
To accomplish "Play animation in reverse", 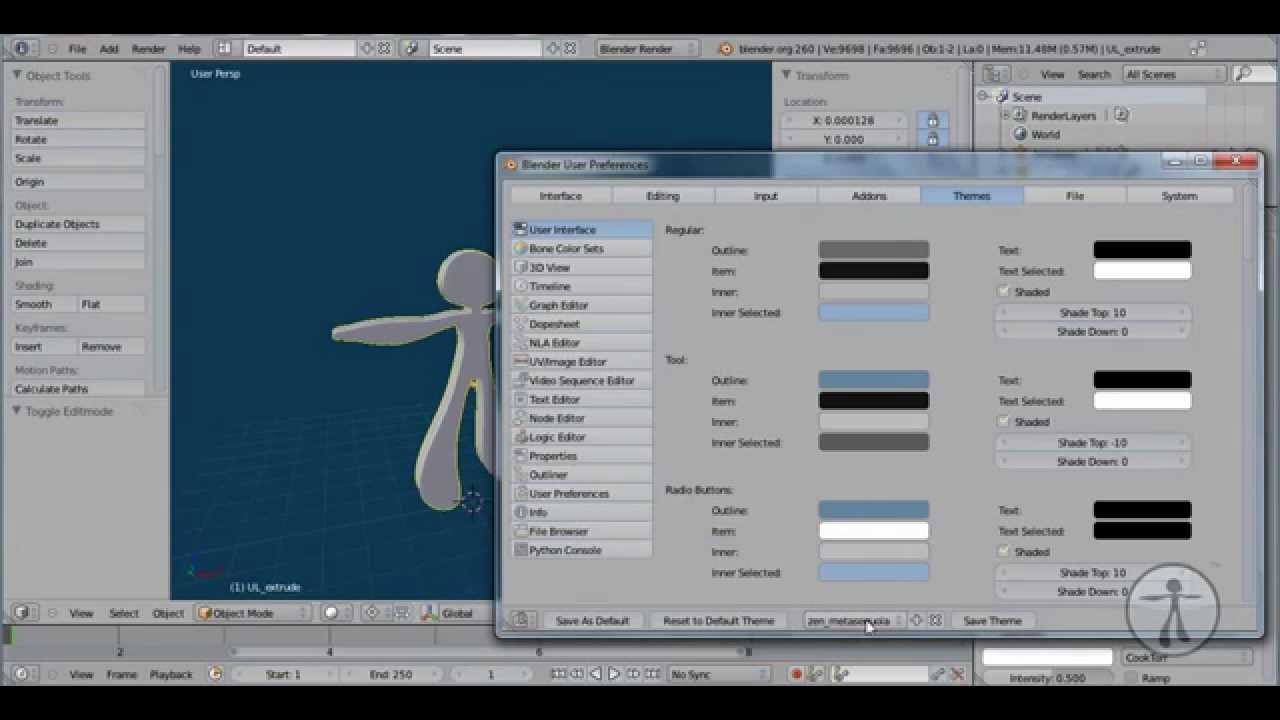I will [x=596, y=674].
